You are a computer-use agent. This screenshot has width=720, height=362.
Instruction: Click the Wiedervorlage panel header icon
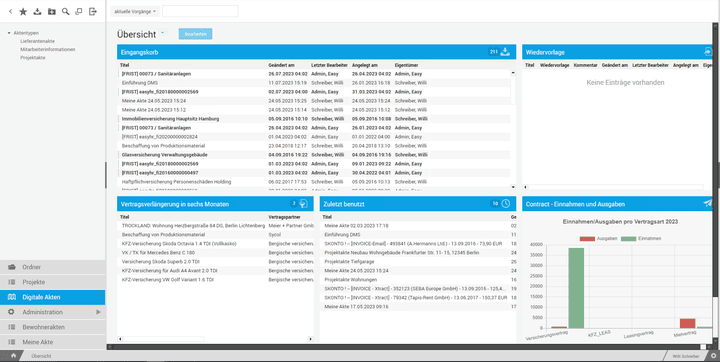point(708,52)
